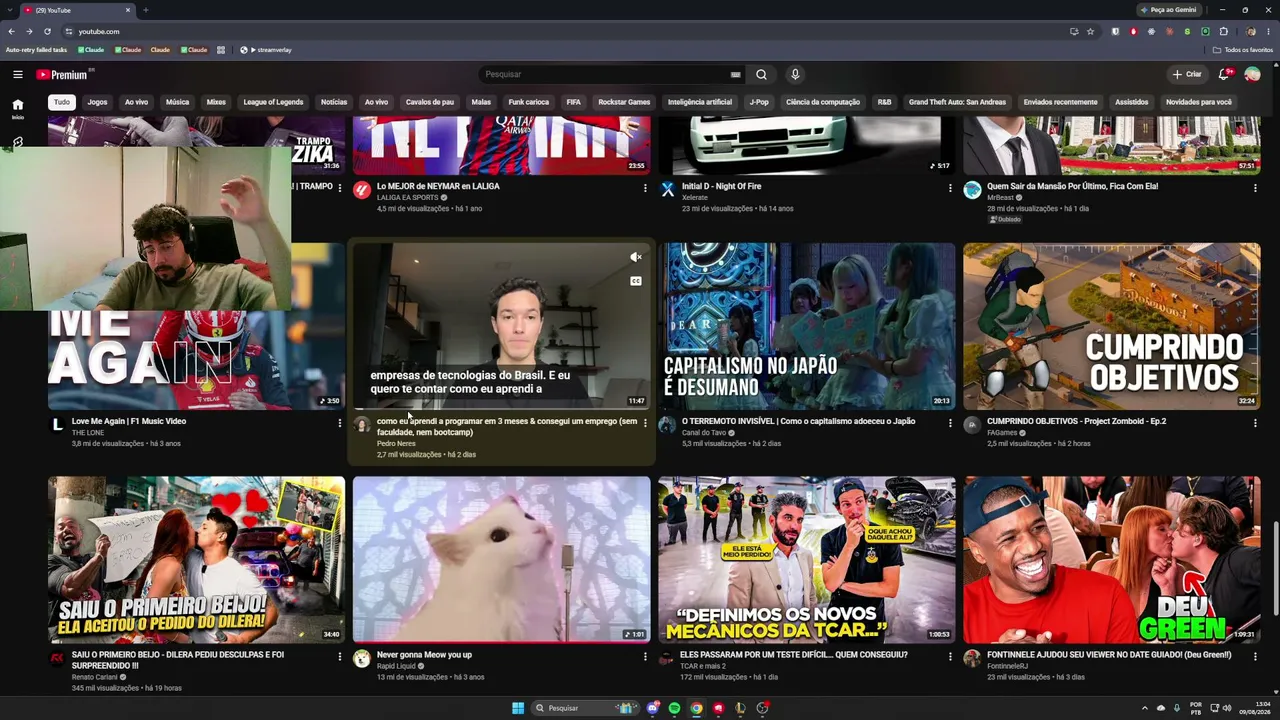Image resolution: width=1280 pixels, height=720 pixels.
Task: Open the Todos os favoritos bookmarks folder
Action: [1243, 50]
